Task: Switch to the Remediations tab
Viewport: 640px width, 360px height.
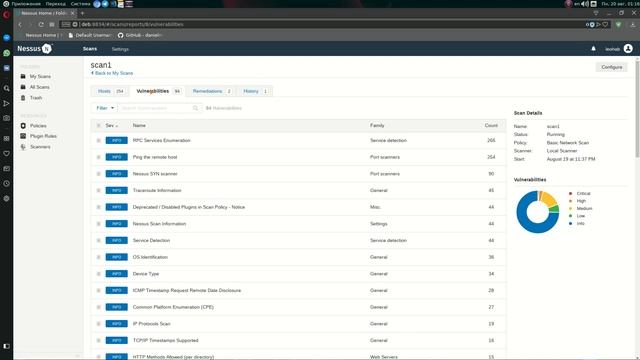Action: point(211,91)
